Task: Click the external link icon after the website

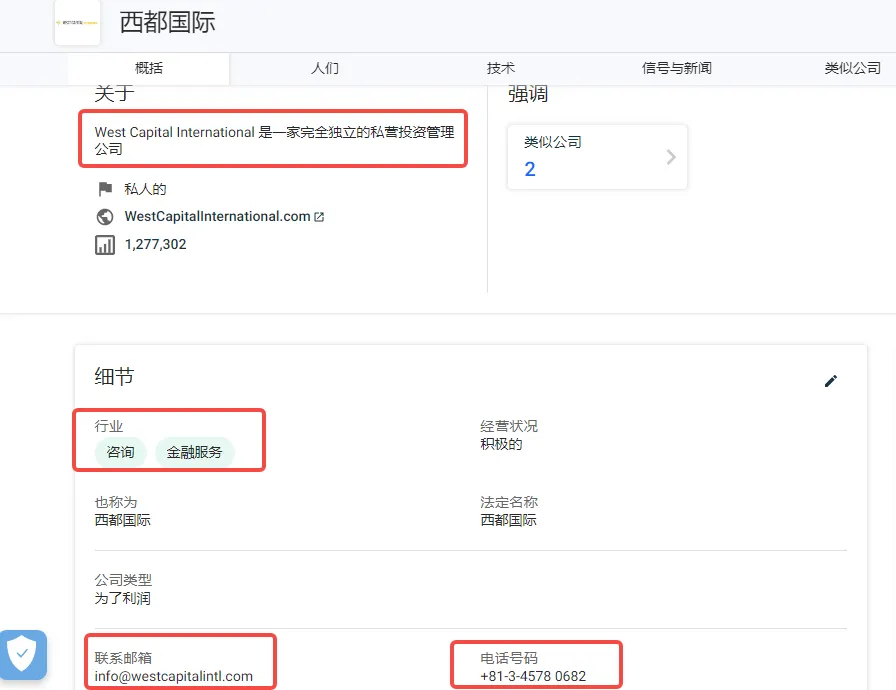Action: (319, 217)
